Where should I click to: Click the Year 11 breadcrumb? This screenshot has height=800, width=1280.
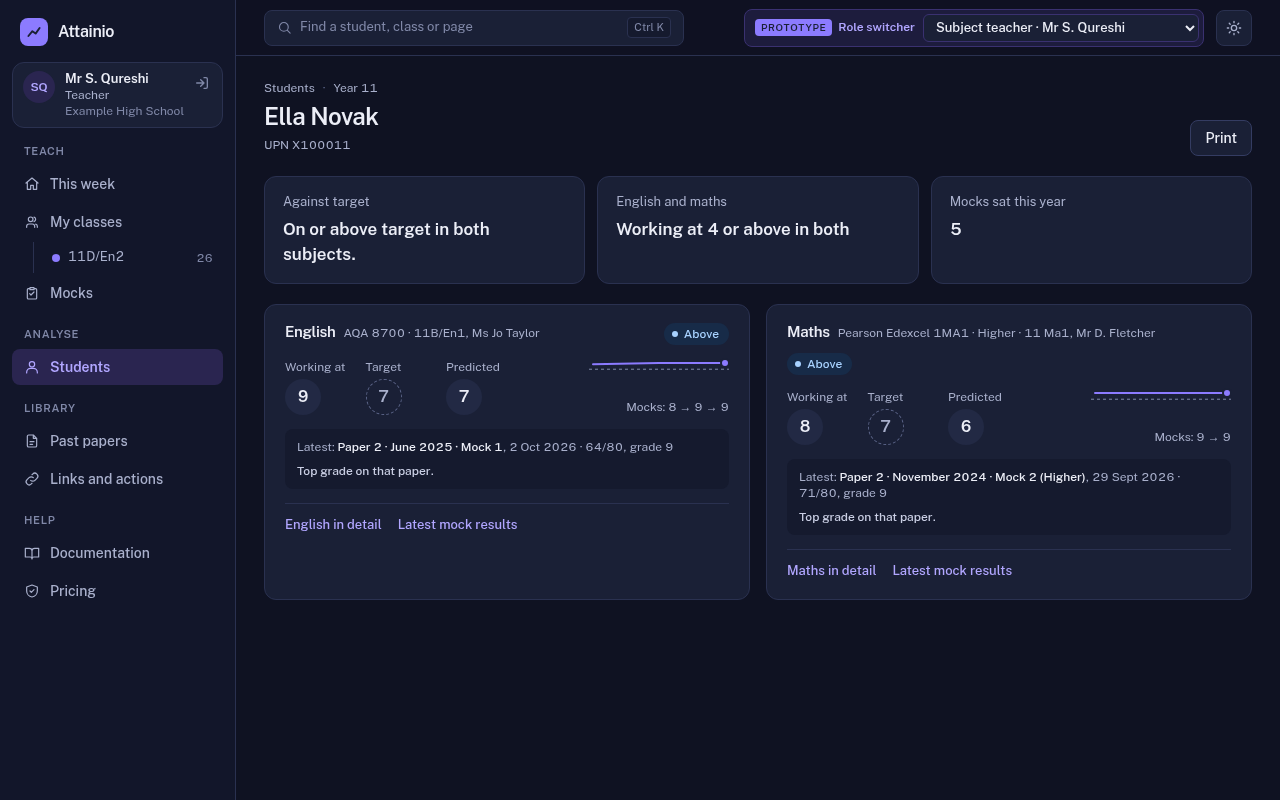pos(355,88)
